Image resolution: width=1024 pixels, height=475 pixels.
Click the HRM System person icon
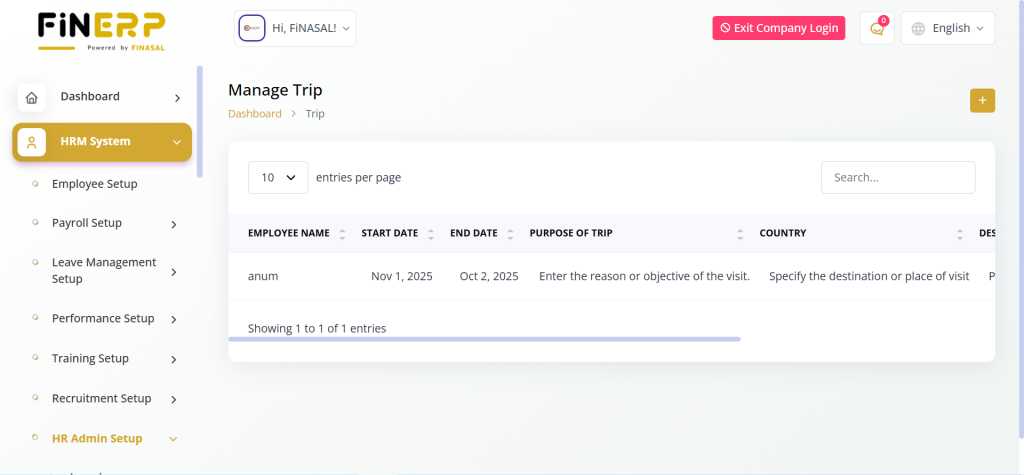(x=32, y=142)
